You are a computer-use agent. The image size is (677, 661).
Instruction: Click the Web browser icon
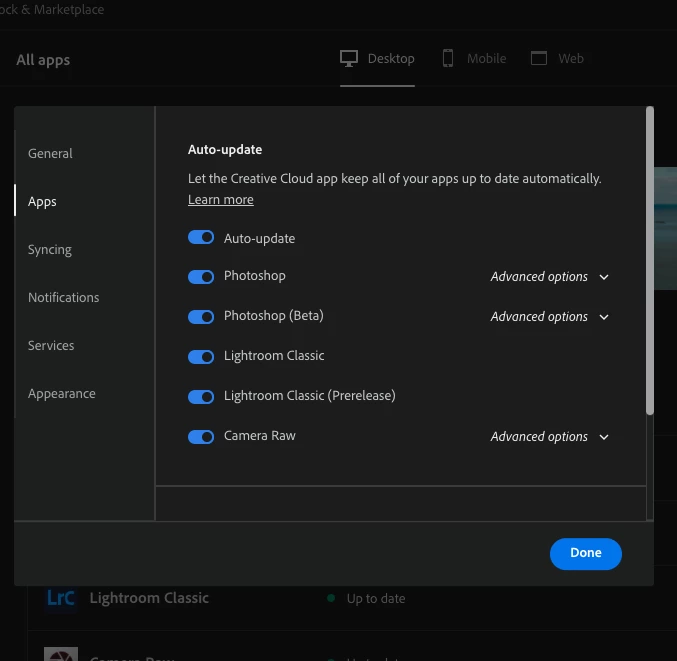[538, 58]
